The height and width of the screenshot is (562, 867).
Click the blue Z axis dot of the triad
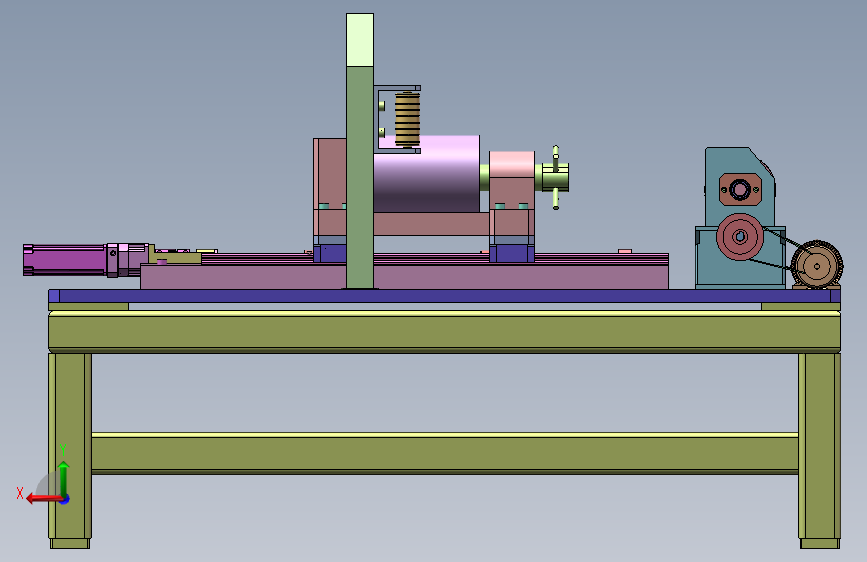[x=65, y=499]
